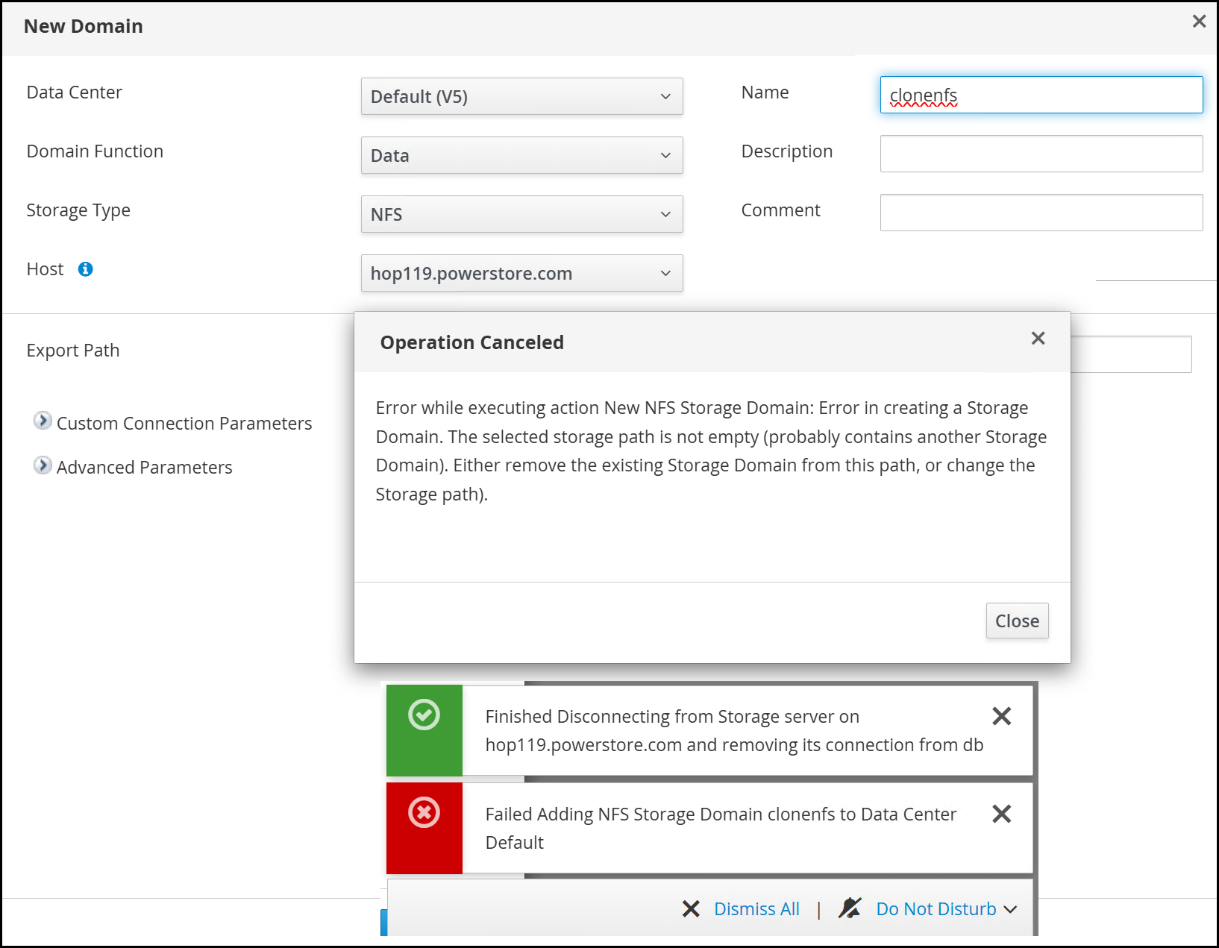Click the Dismiss All X icon
This screenshot has height=948, width=1219.
tap(691, 909)
